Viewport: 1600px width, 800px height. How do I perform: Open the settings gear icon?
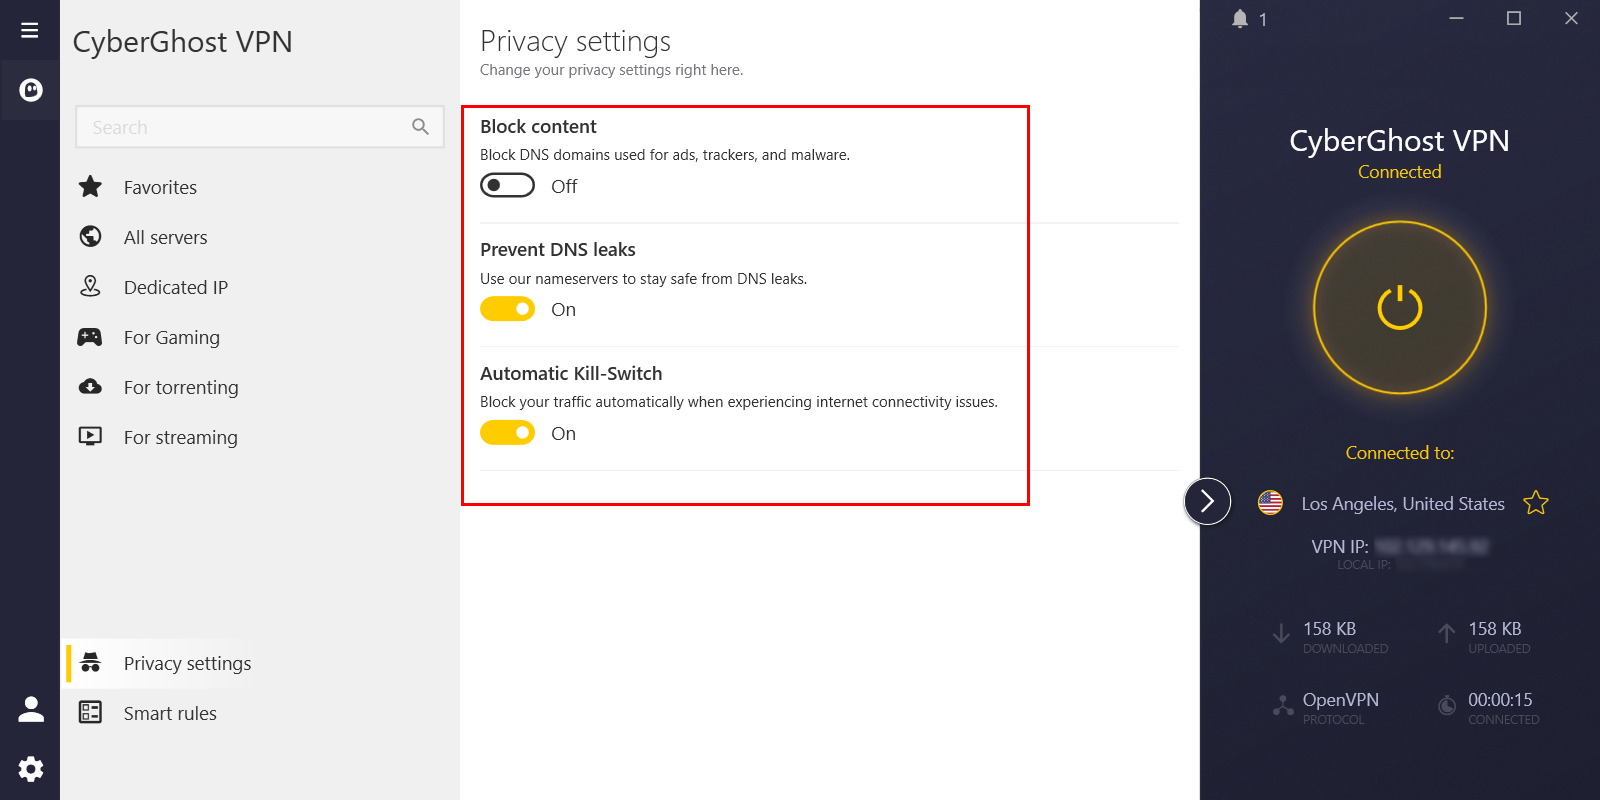31,769
